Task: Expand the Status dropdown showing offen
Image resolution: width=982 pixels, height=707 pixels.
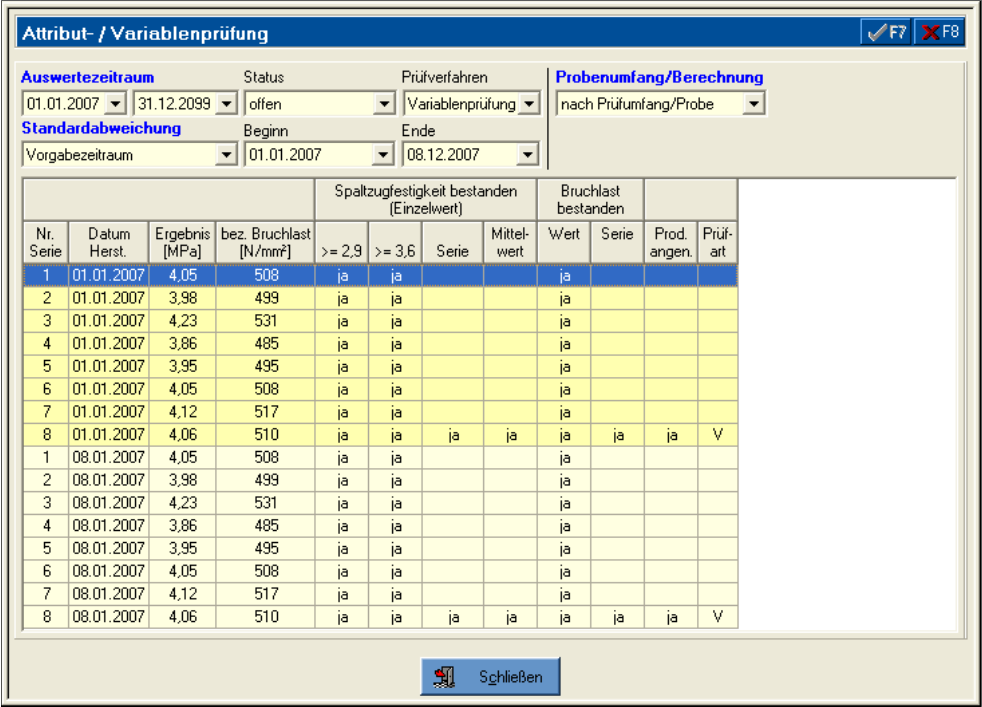Action: tap(384, 103)
